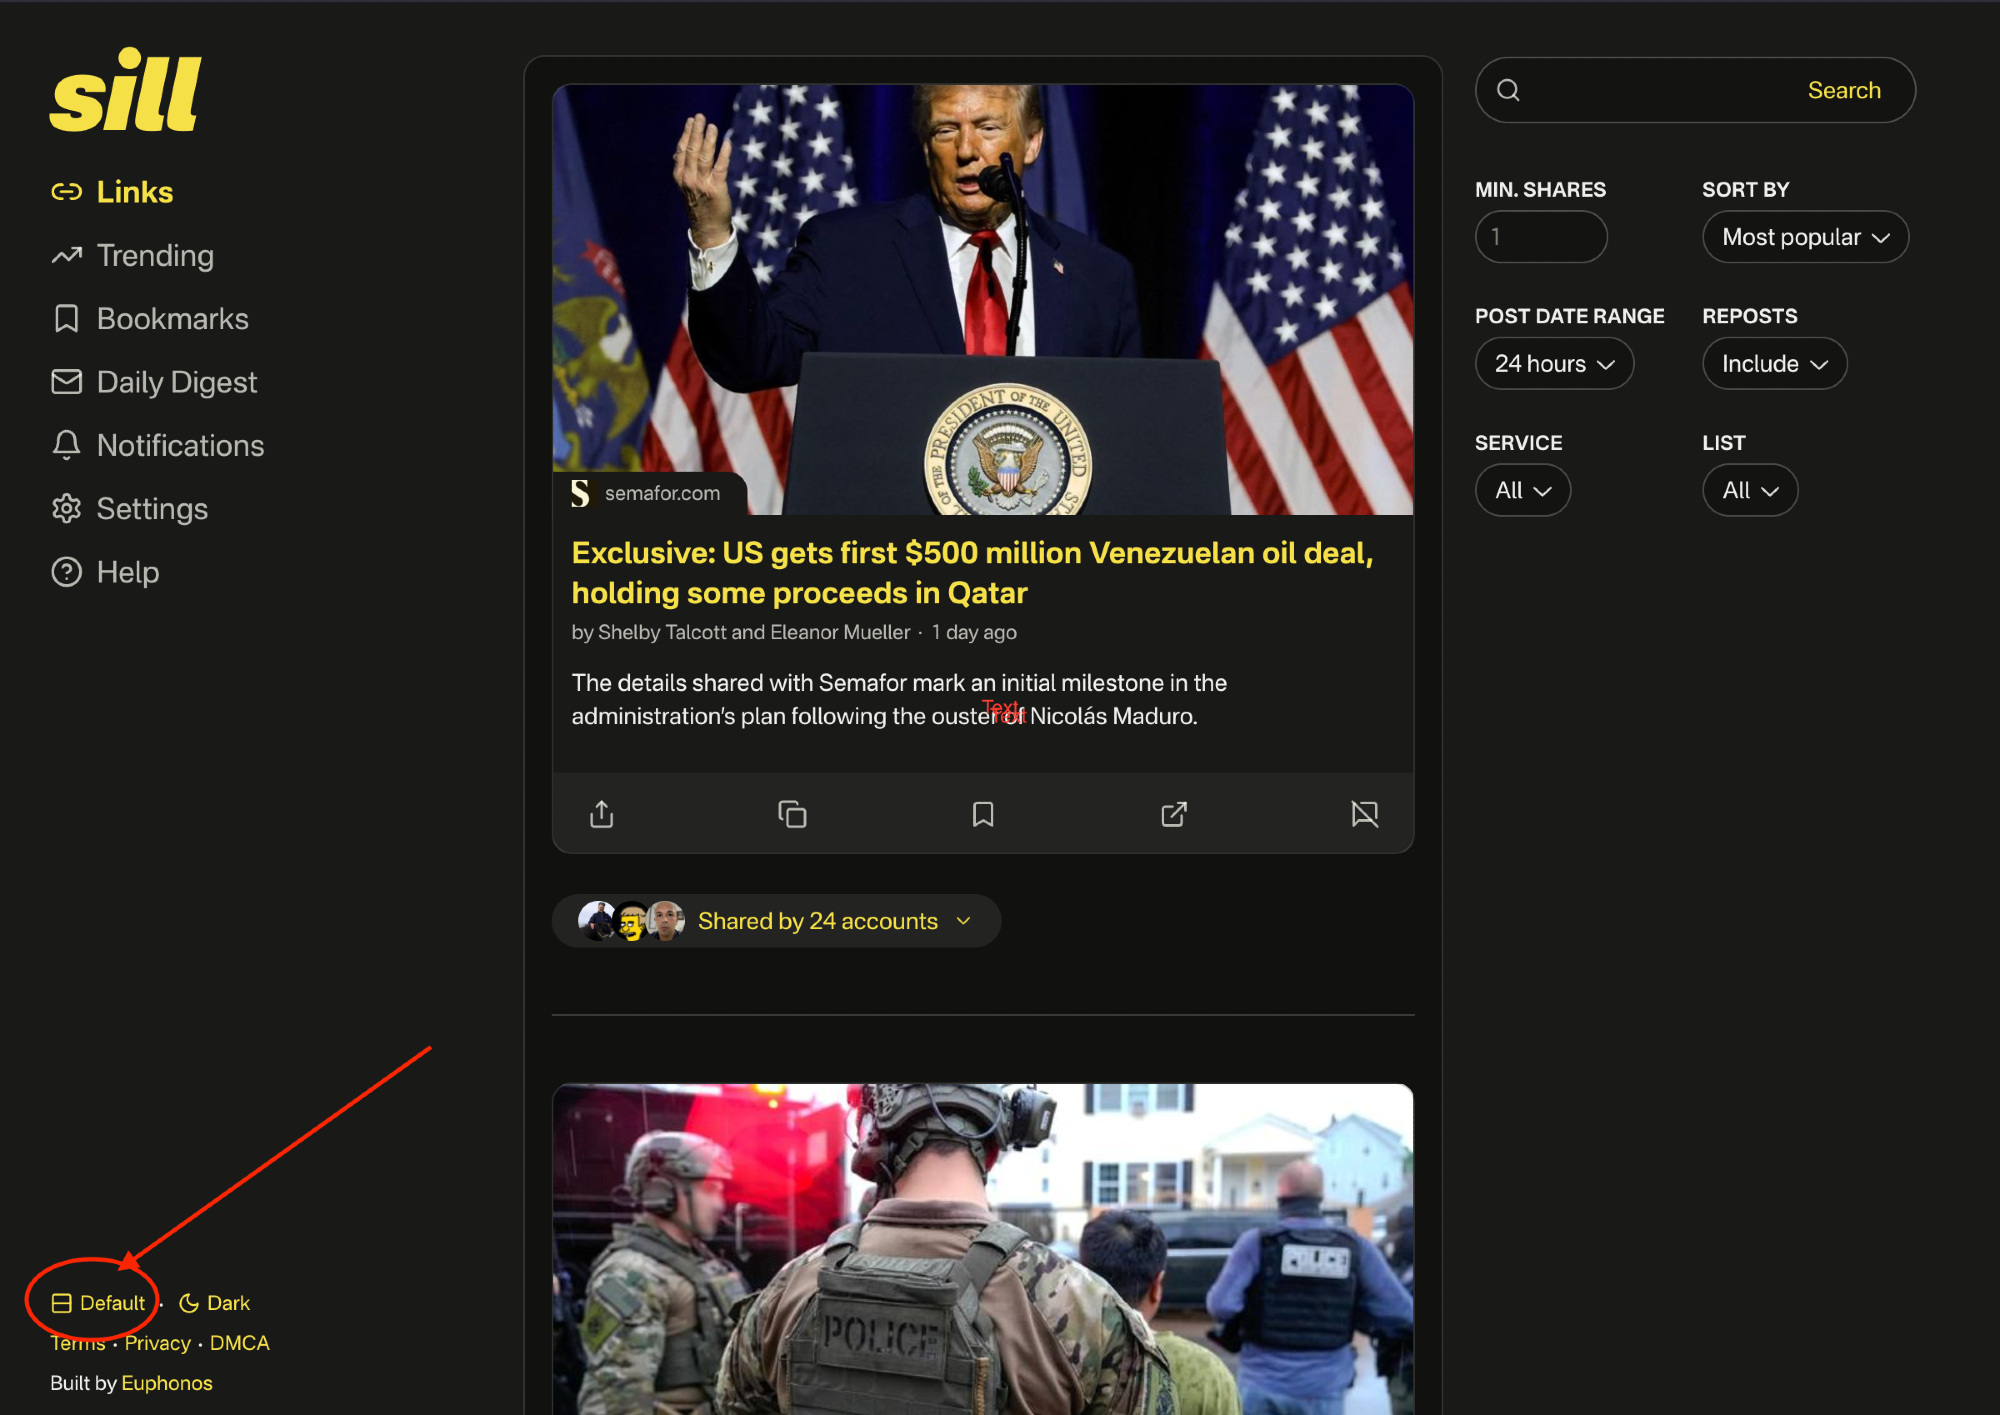
Task: Bookmark the Venezuelan oil deal article
Action: pos(983,814)
